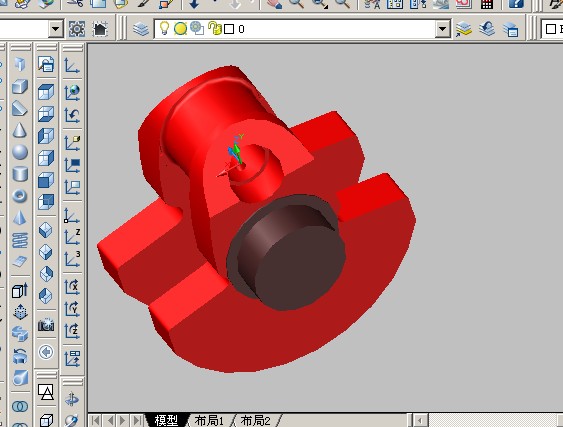Switch to Bottom view
The width and height of the screenshot is (563, 427).
46,114
